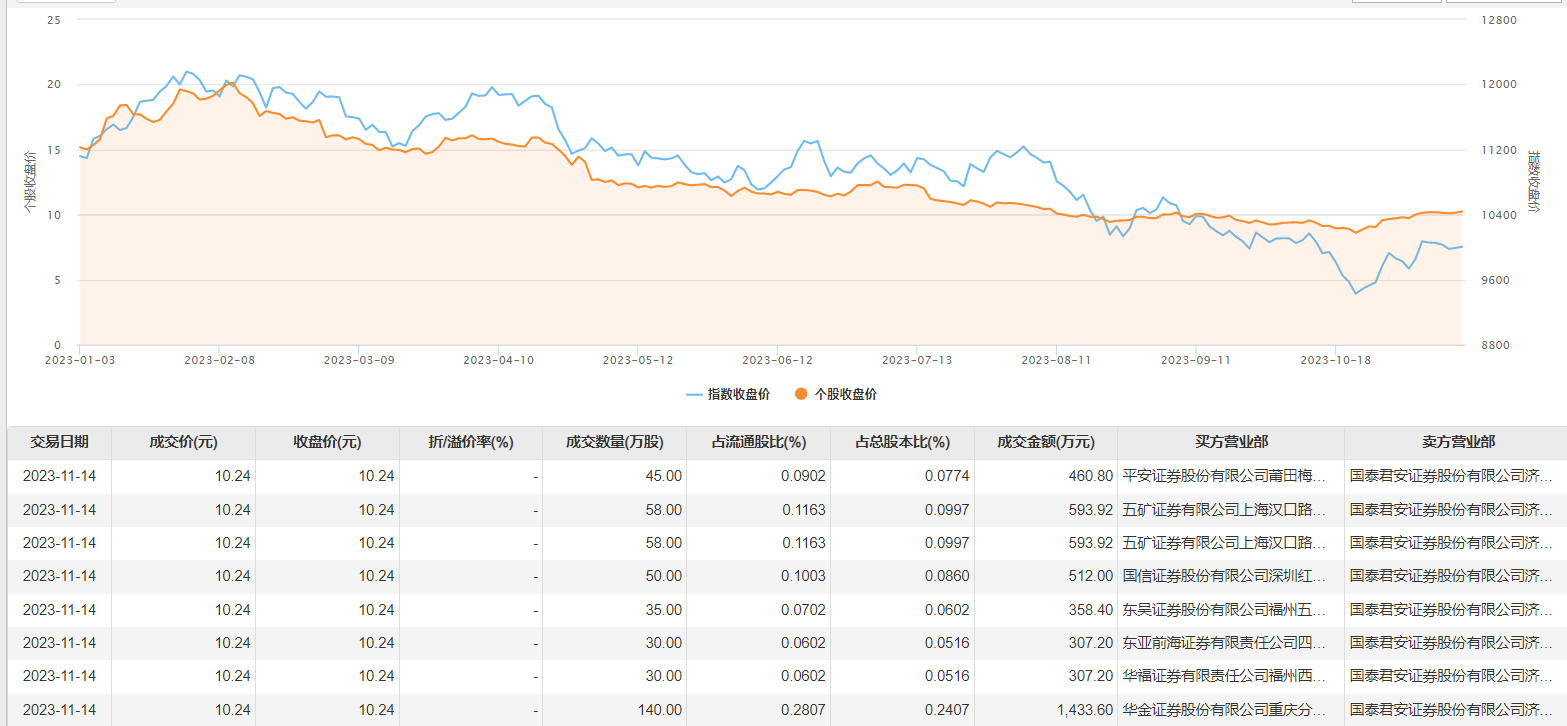This screenshot has height=726, width=1567.
Task: Click the 45.00 volume cell
Action: [615, 476]
